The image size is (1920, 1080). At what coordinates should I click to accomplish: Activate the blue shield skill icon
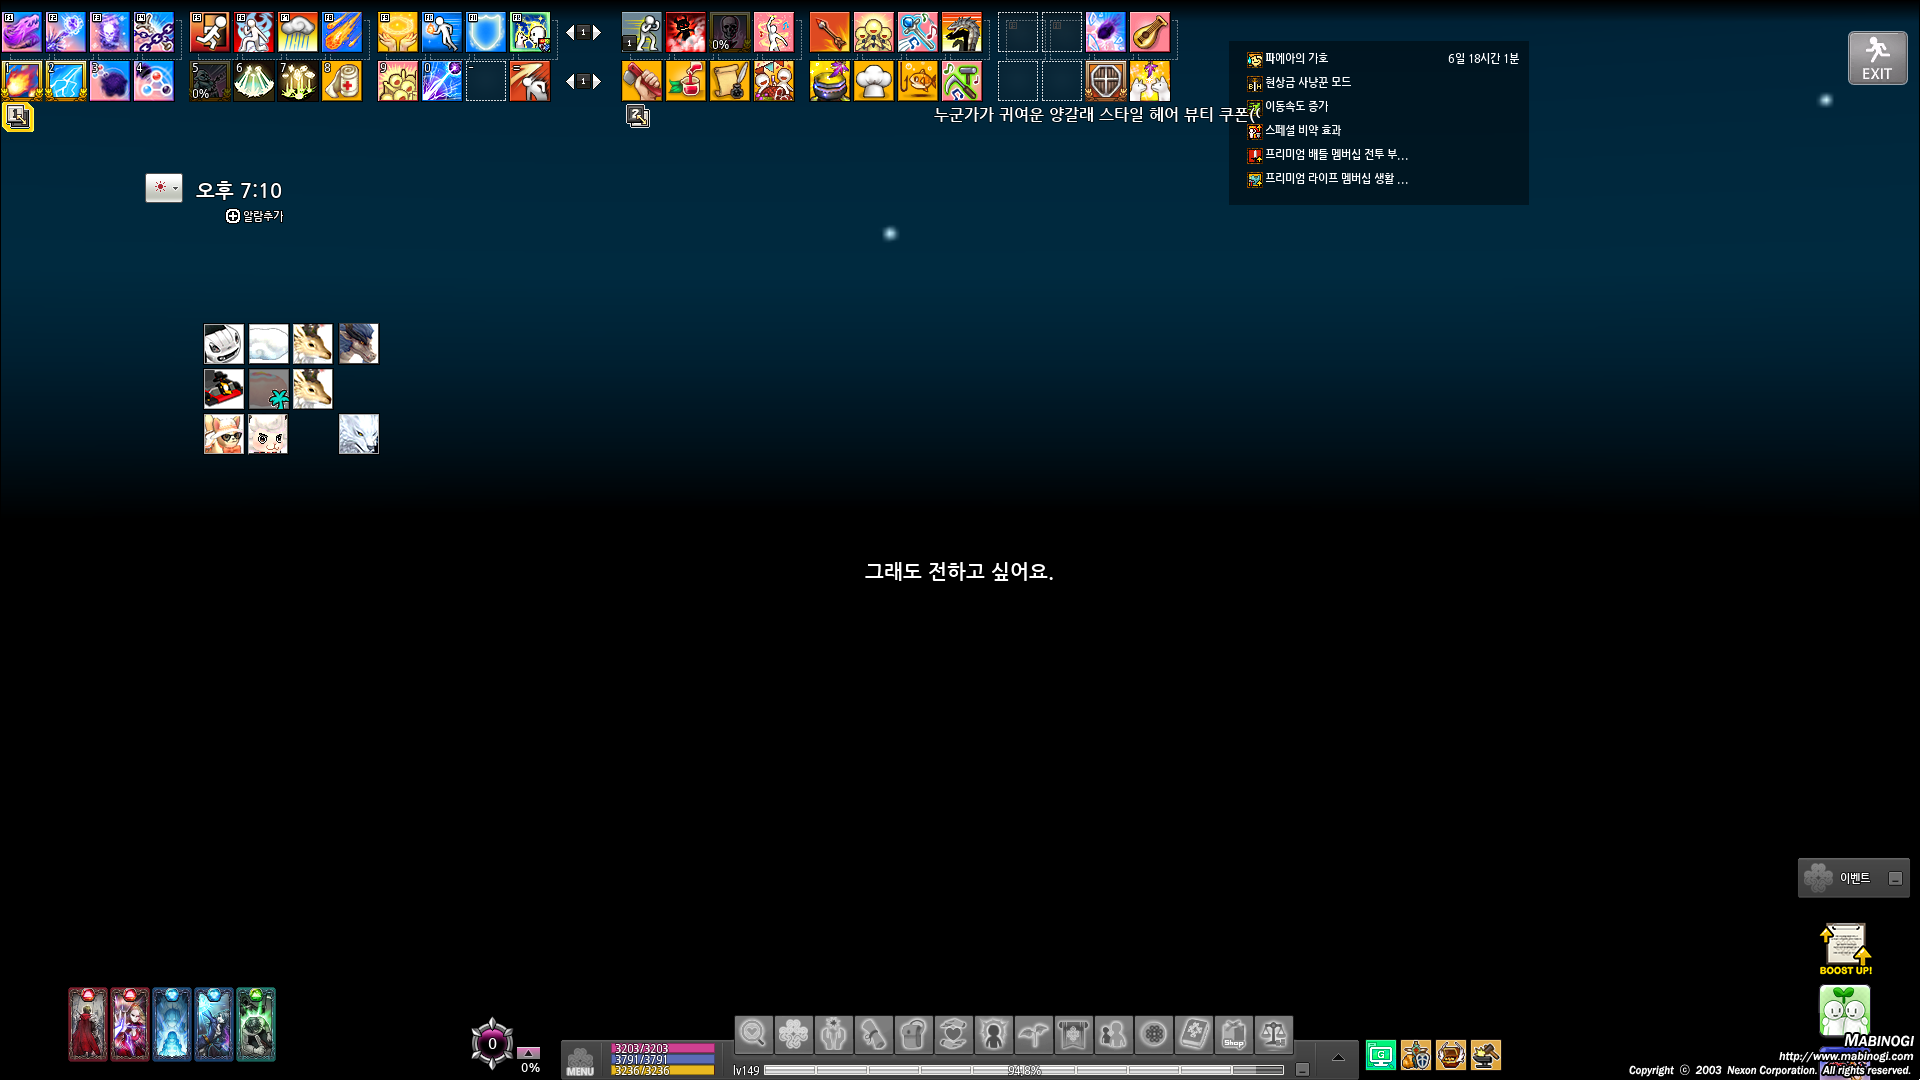click(x=486, y=33)
